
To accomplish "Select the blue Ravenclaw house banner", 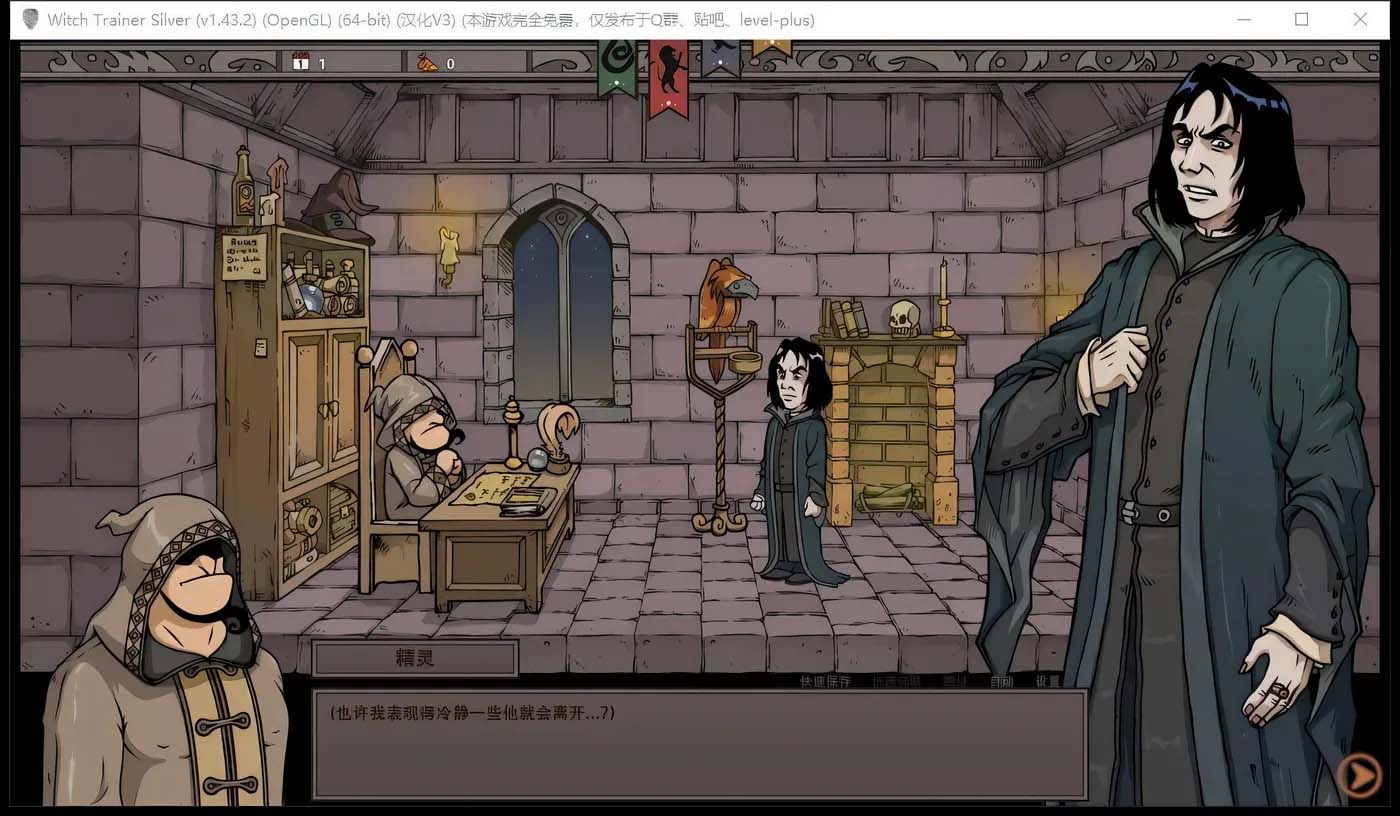I will (720, 56).
